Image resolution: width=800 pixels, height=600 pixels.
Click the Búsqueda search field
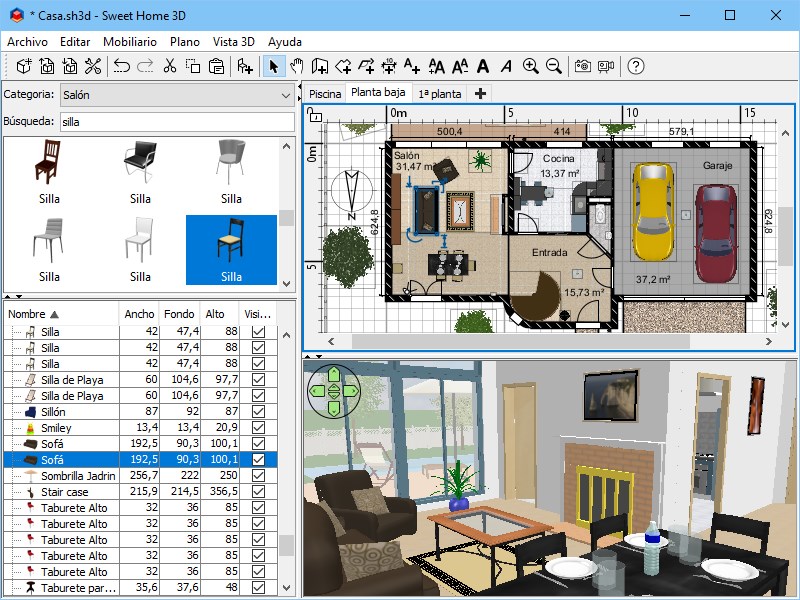[x=177, y=122]
